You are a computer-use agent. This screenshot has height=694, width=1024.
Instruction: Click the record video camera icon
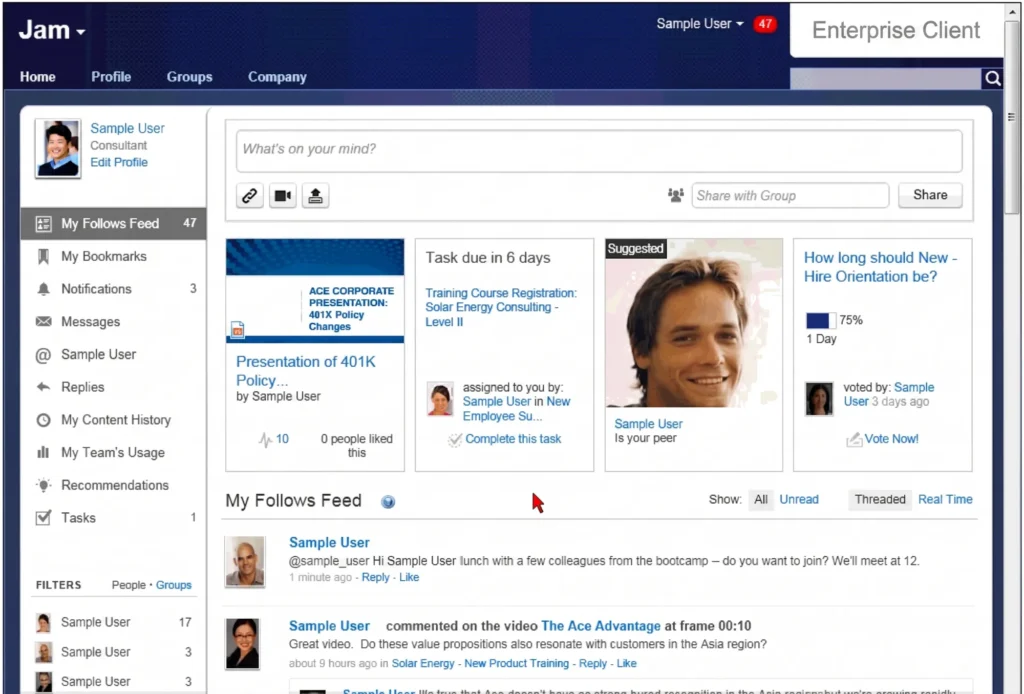[283, 195]
